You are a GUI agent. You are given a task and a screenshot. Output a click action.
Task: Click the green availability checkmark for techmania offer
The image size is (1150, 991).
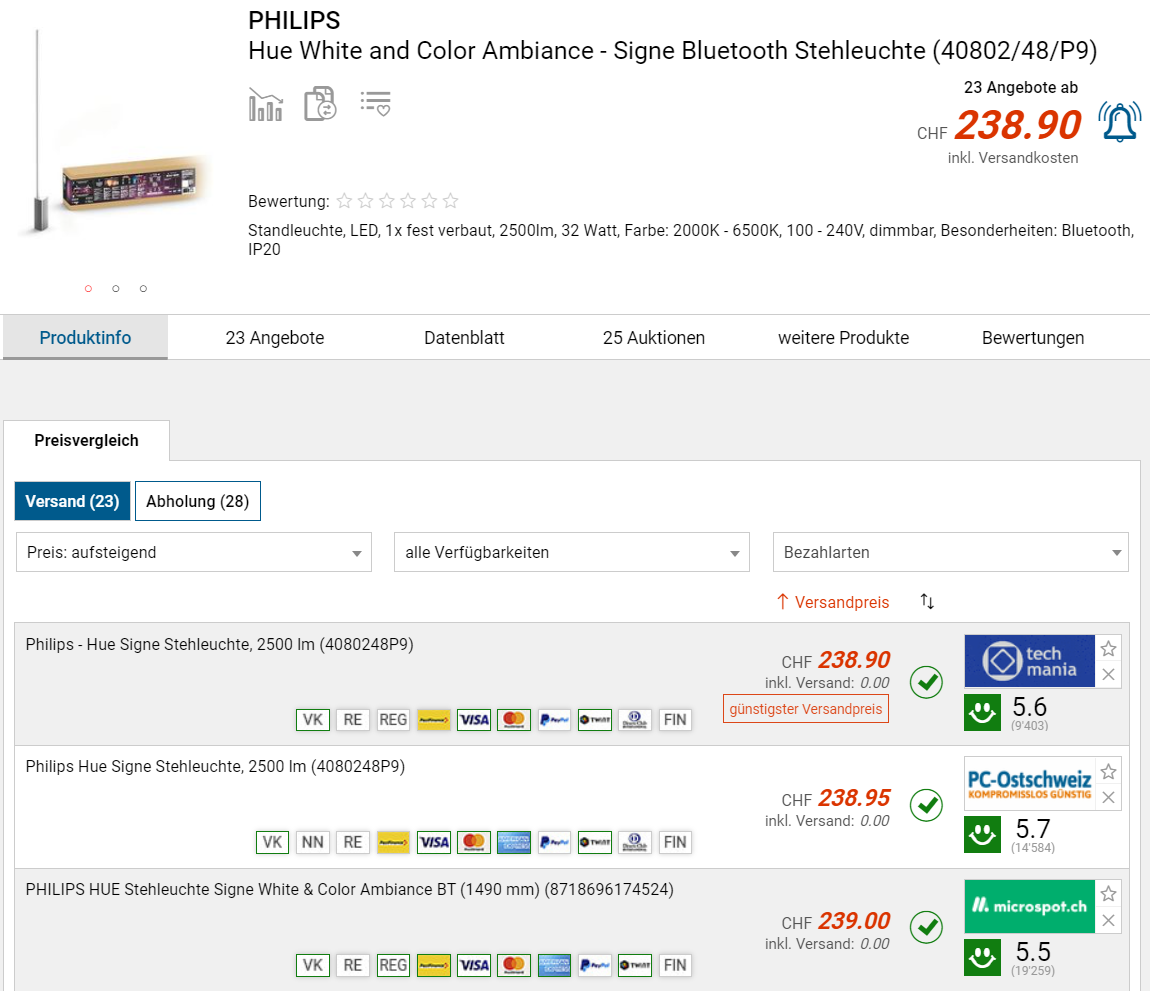tap(927, 682)
